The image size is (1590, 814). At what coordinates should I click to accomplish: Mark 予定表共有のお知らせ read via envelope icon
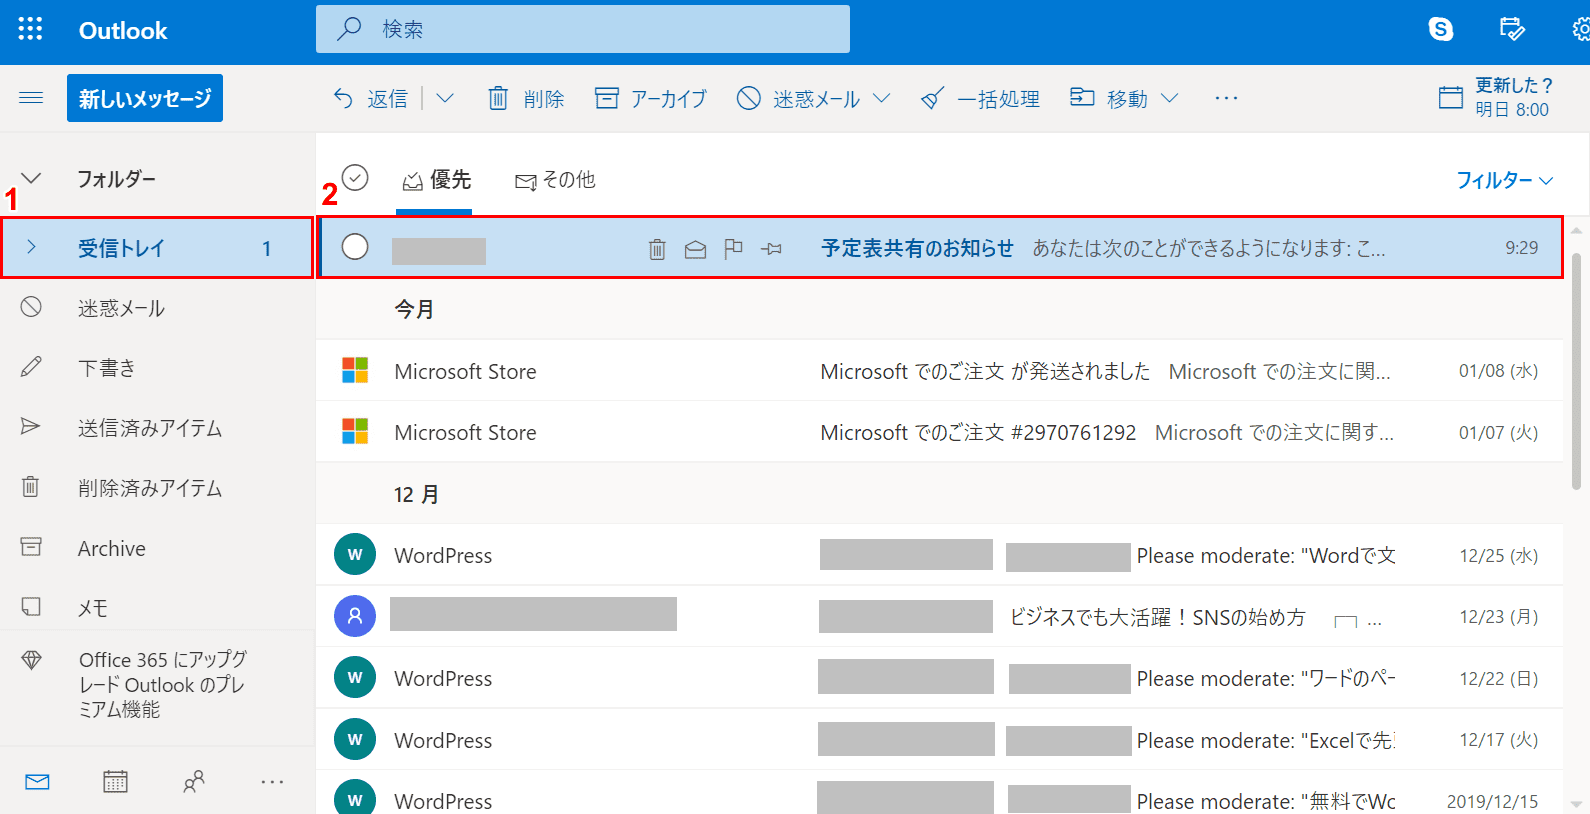point(695,249)
